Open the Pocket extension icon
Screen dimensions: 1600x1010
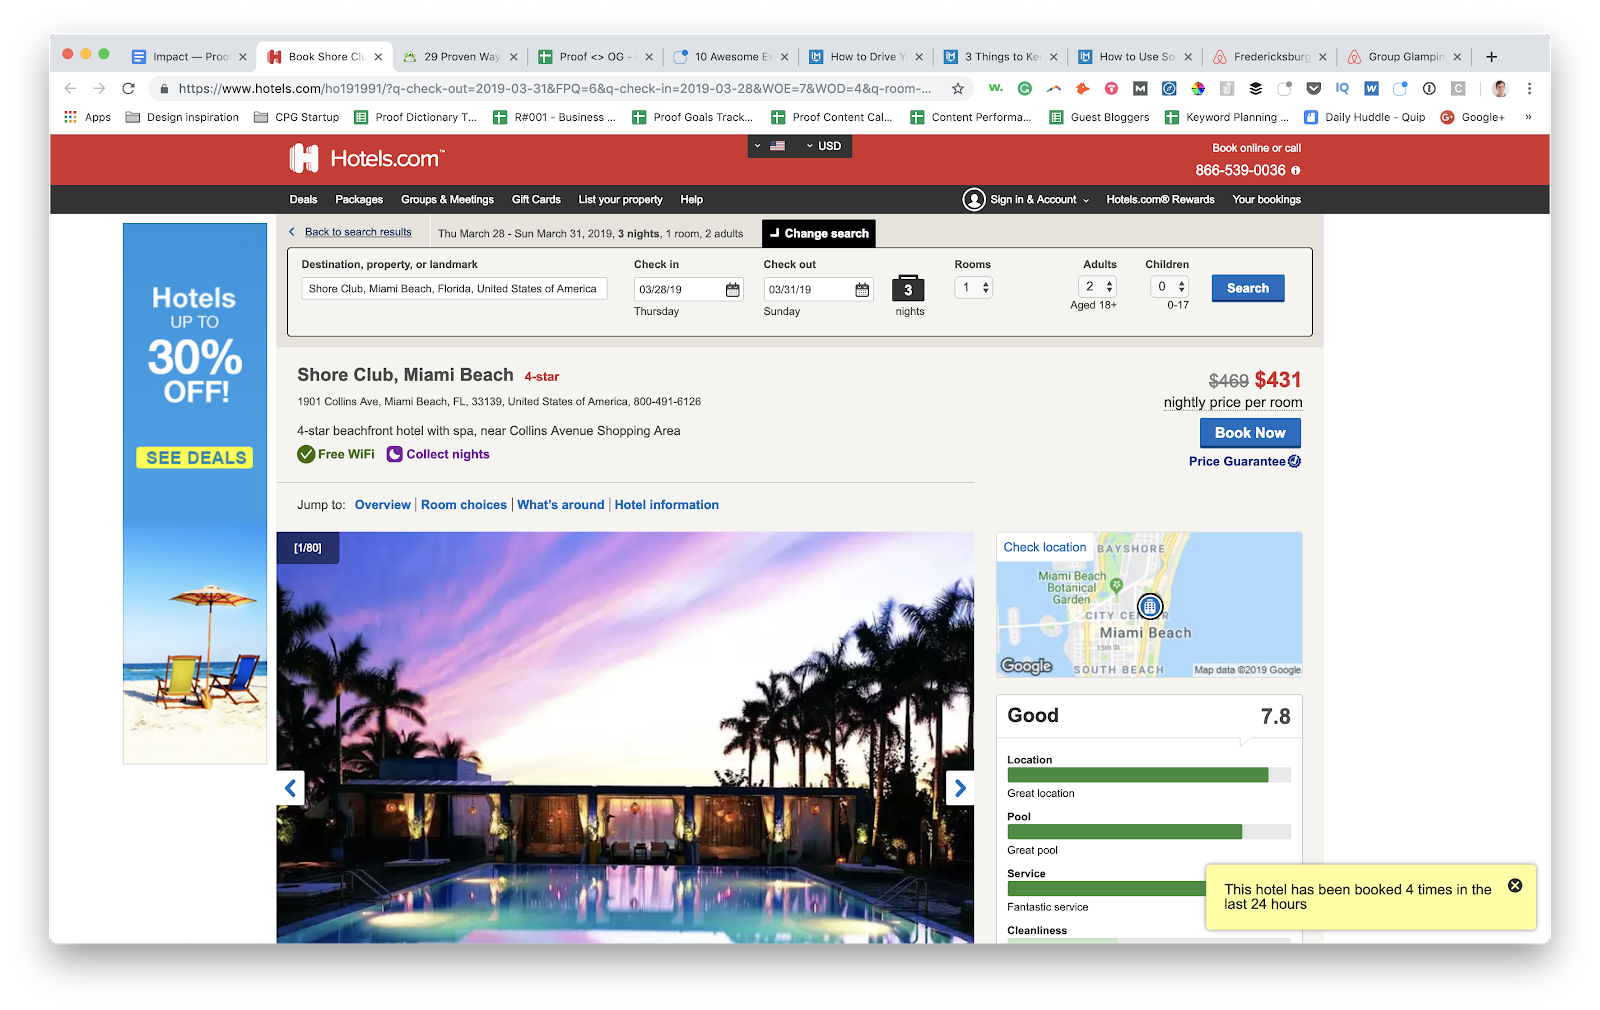(x=1314, y=88)
